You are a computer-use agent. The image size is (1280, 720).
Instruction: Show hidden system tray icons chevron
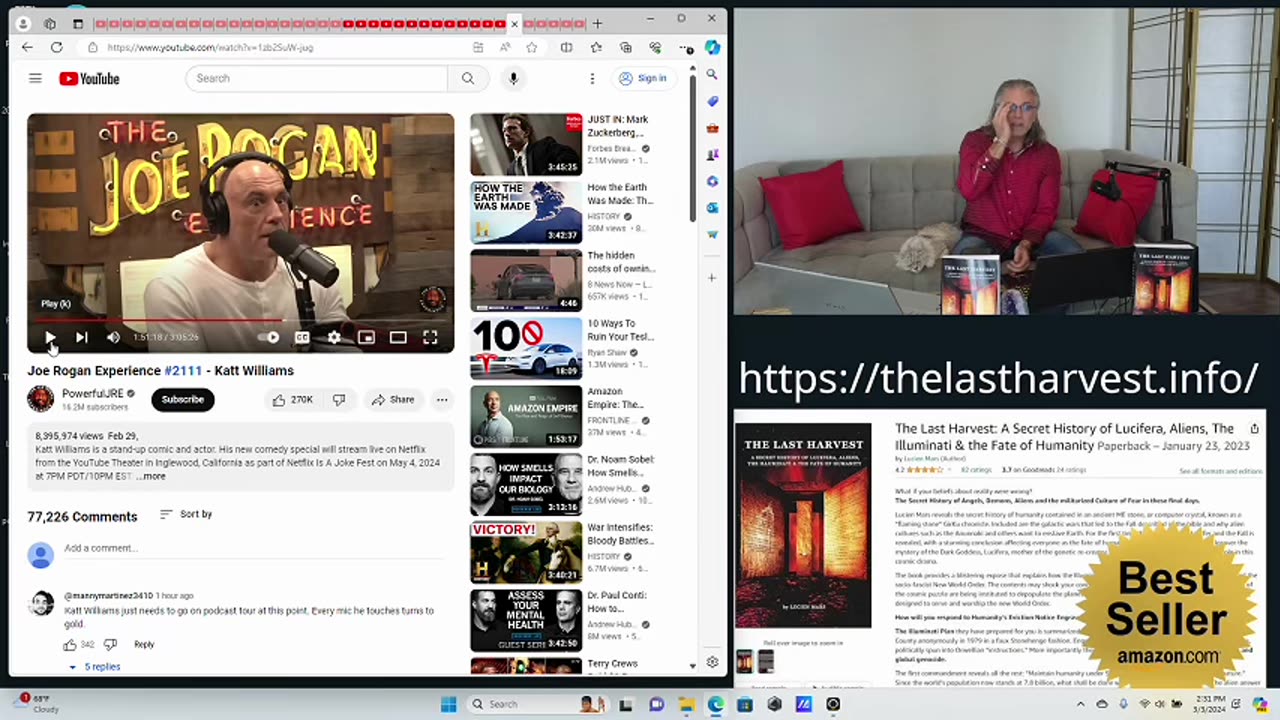point(1081,704)
